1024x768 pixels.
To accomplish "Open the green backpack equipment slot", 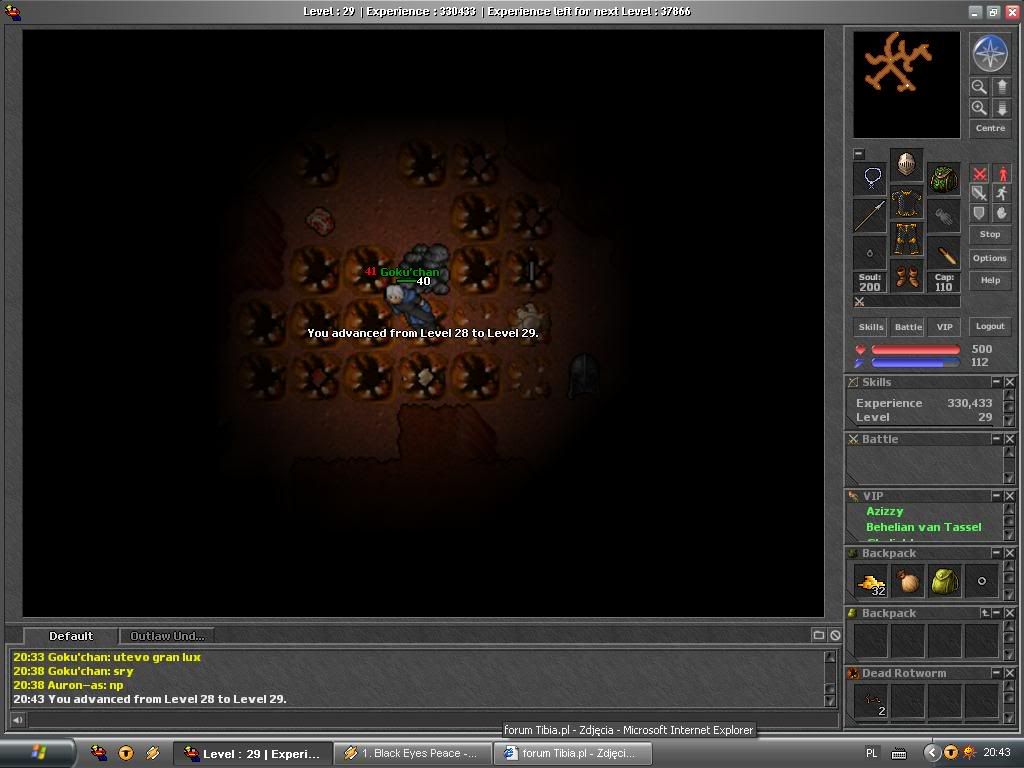I will [943, 178].
